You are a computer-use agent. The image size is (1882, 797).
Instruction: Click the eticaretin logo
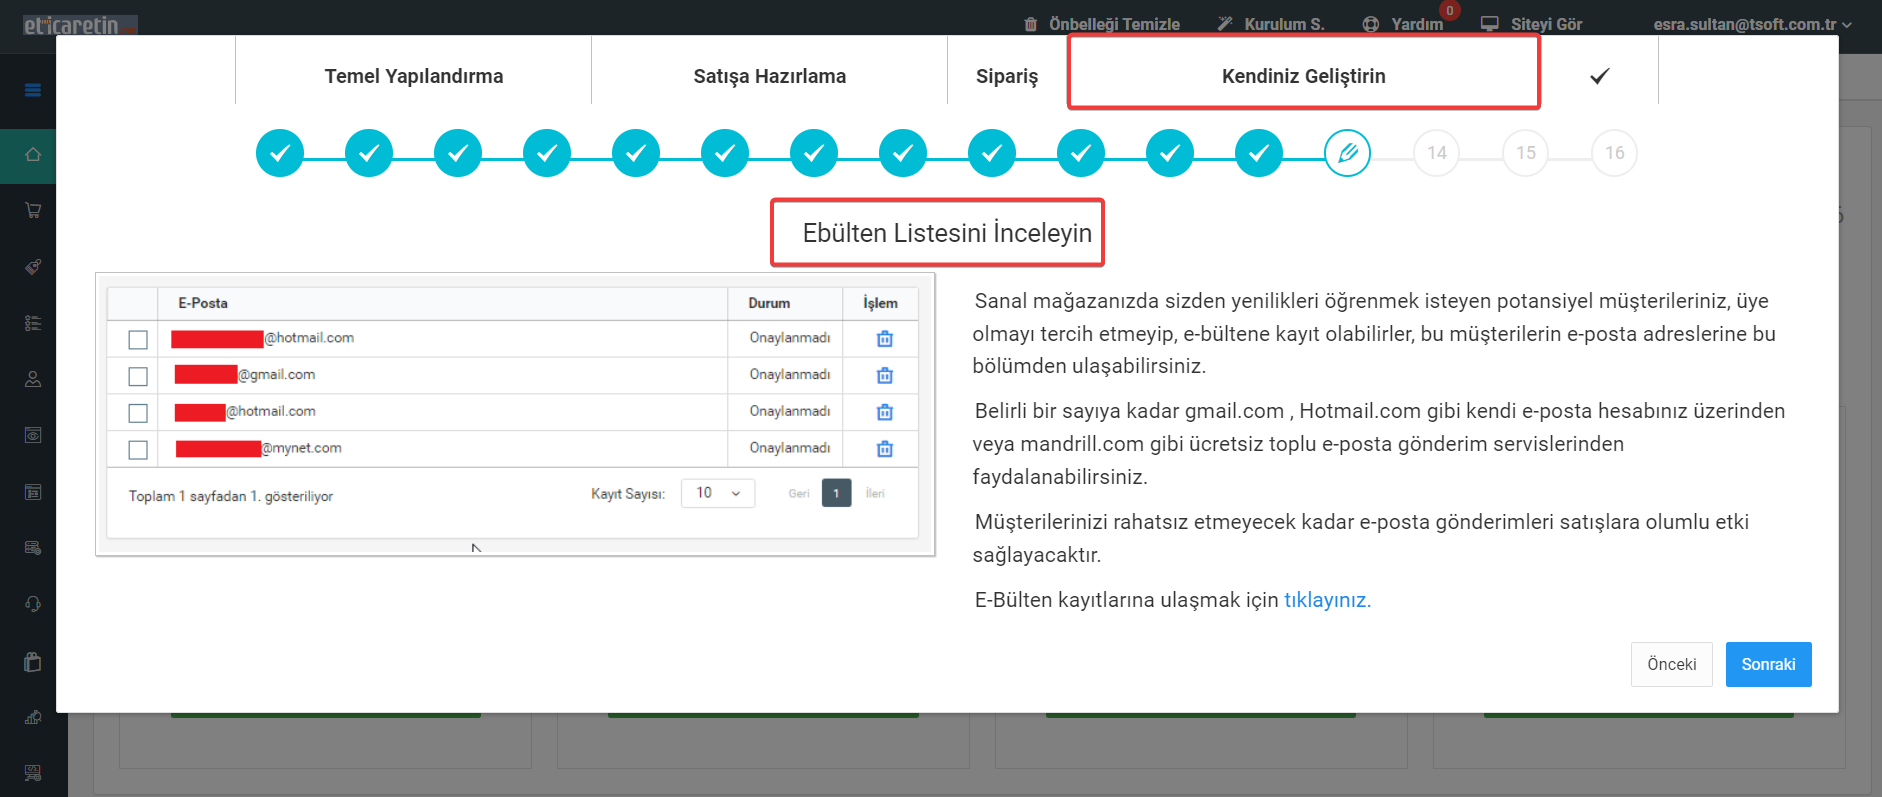80,25
